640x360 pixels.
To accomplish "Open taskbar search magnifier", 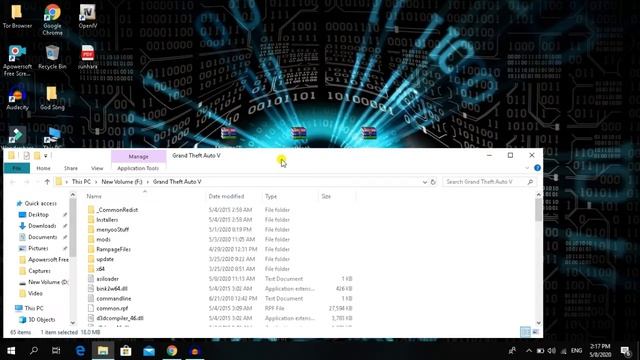I will (x=34, y=351).
